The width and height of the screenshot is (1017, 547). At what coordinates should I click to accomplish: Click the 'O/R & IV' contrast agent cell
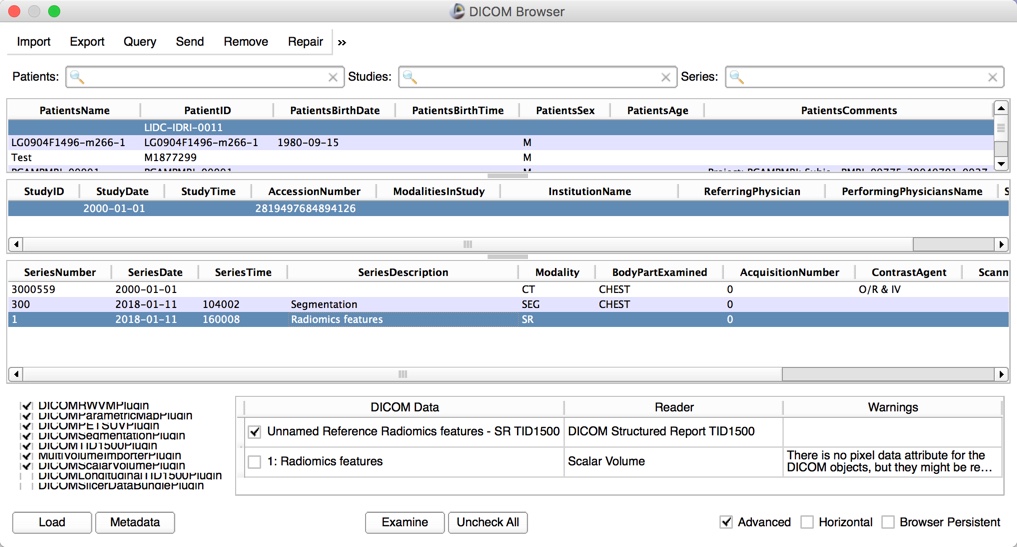coord(879,289)
